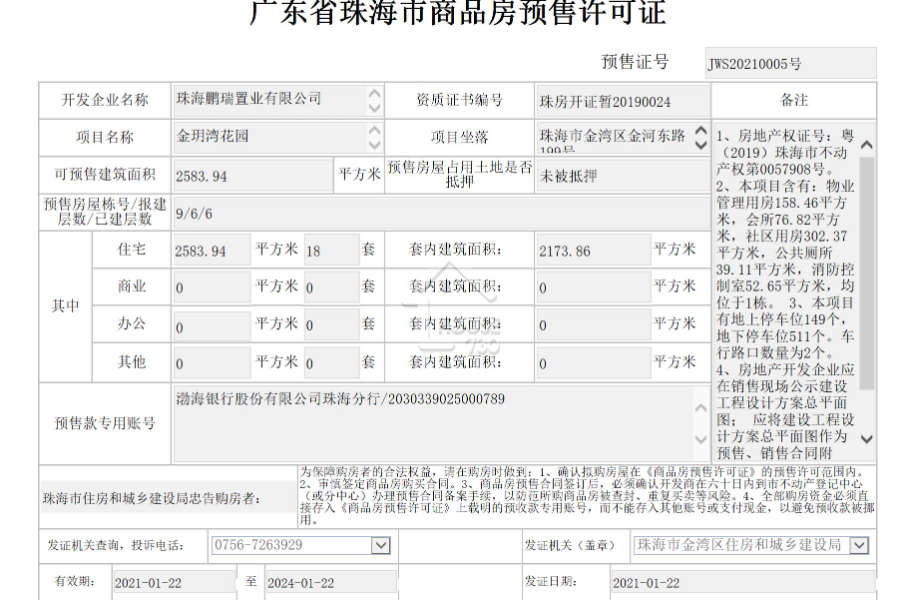Click the presale permit number field
The height and width of the screenshot is (600, 900).
790,63
